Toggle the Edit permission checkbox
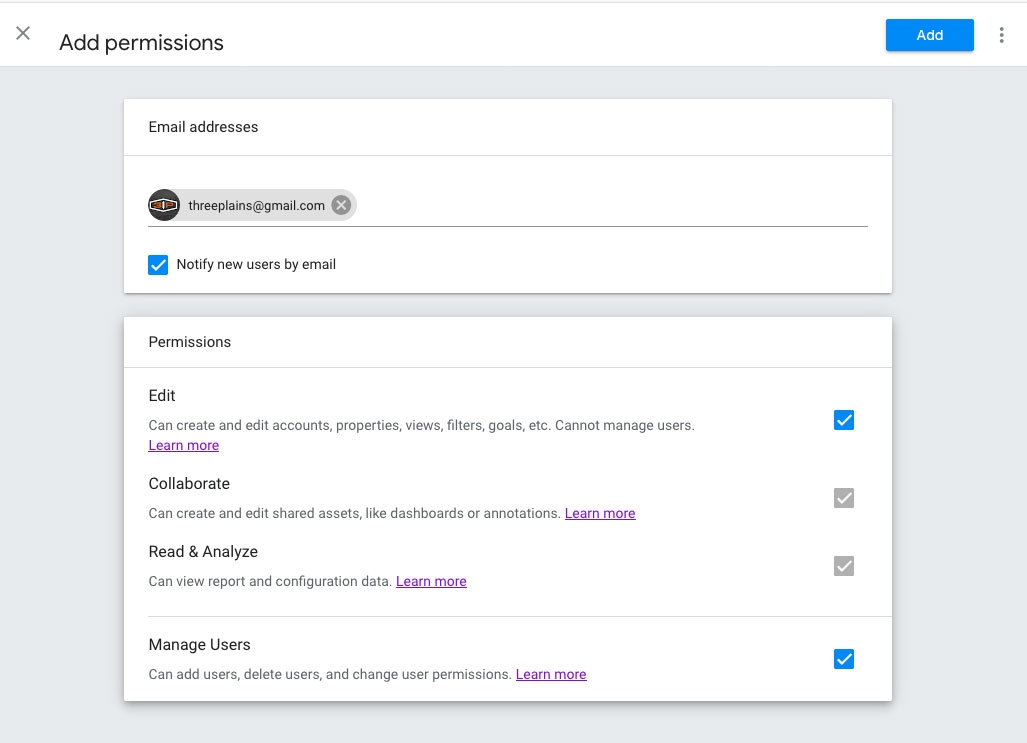Screen dimensions: 1027x743 (844, 420)
